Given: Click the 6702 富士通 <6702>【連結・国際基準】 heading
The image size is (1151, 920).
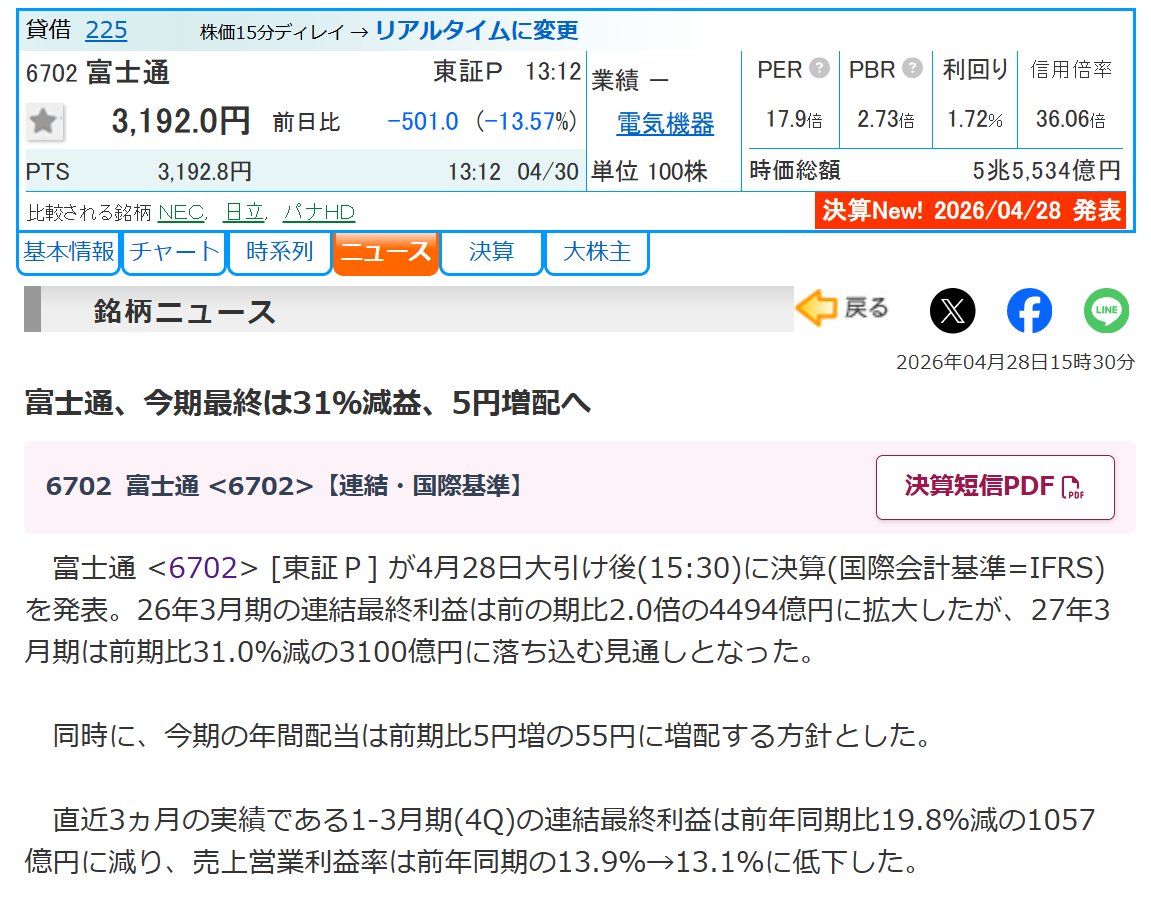Looking at the screenshot, I should click(x=285, y=486).
